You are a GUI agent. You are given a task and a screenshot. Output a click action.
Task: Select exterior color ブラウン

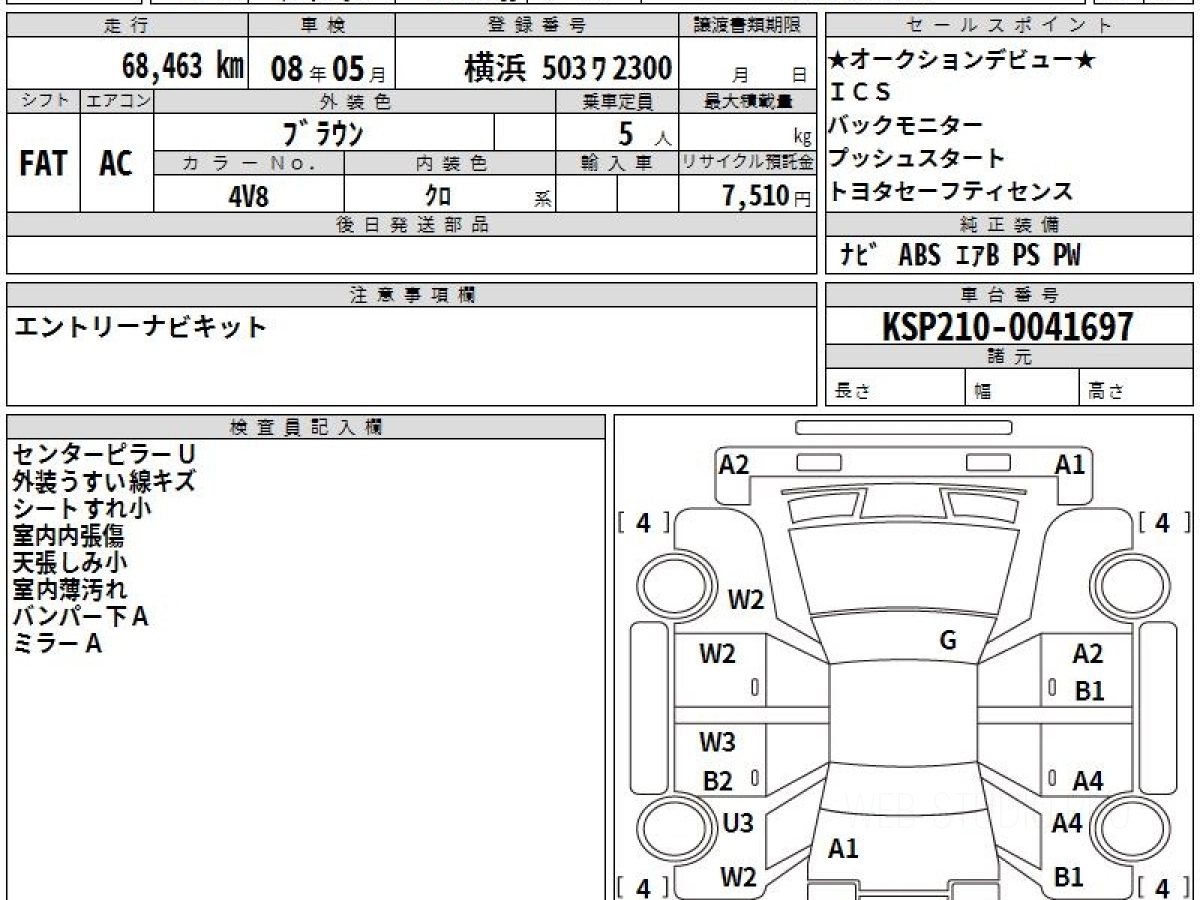[323, 133]
